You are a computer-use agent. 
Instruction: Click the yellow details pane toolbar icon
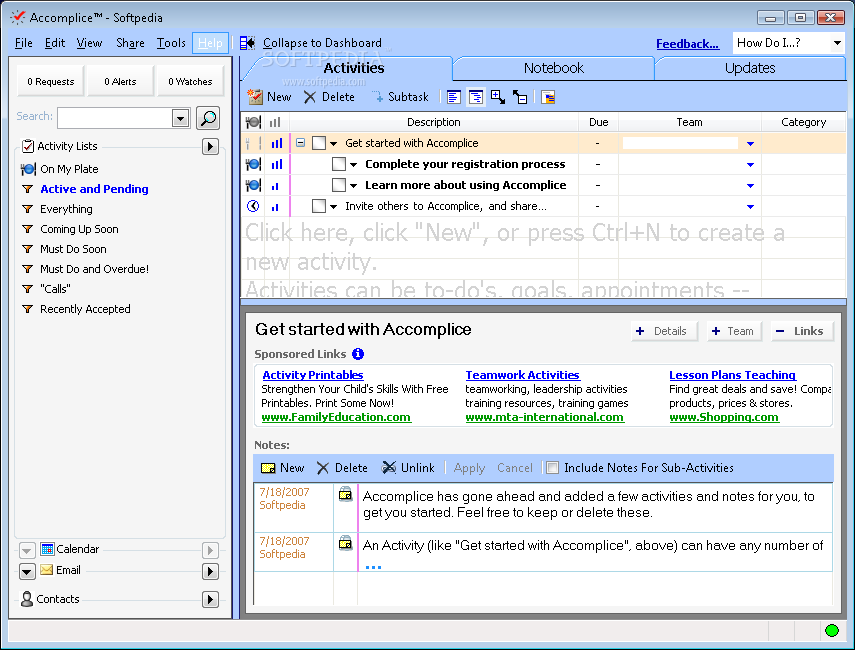[548, 97]
